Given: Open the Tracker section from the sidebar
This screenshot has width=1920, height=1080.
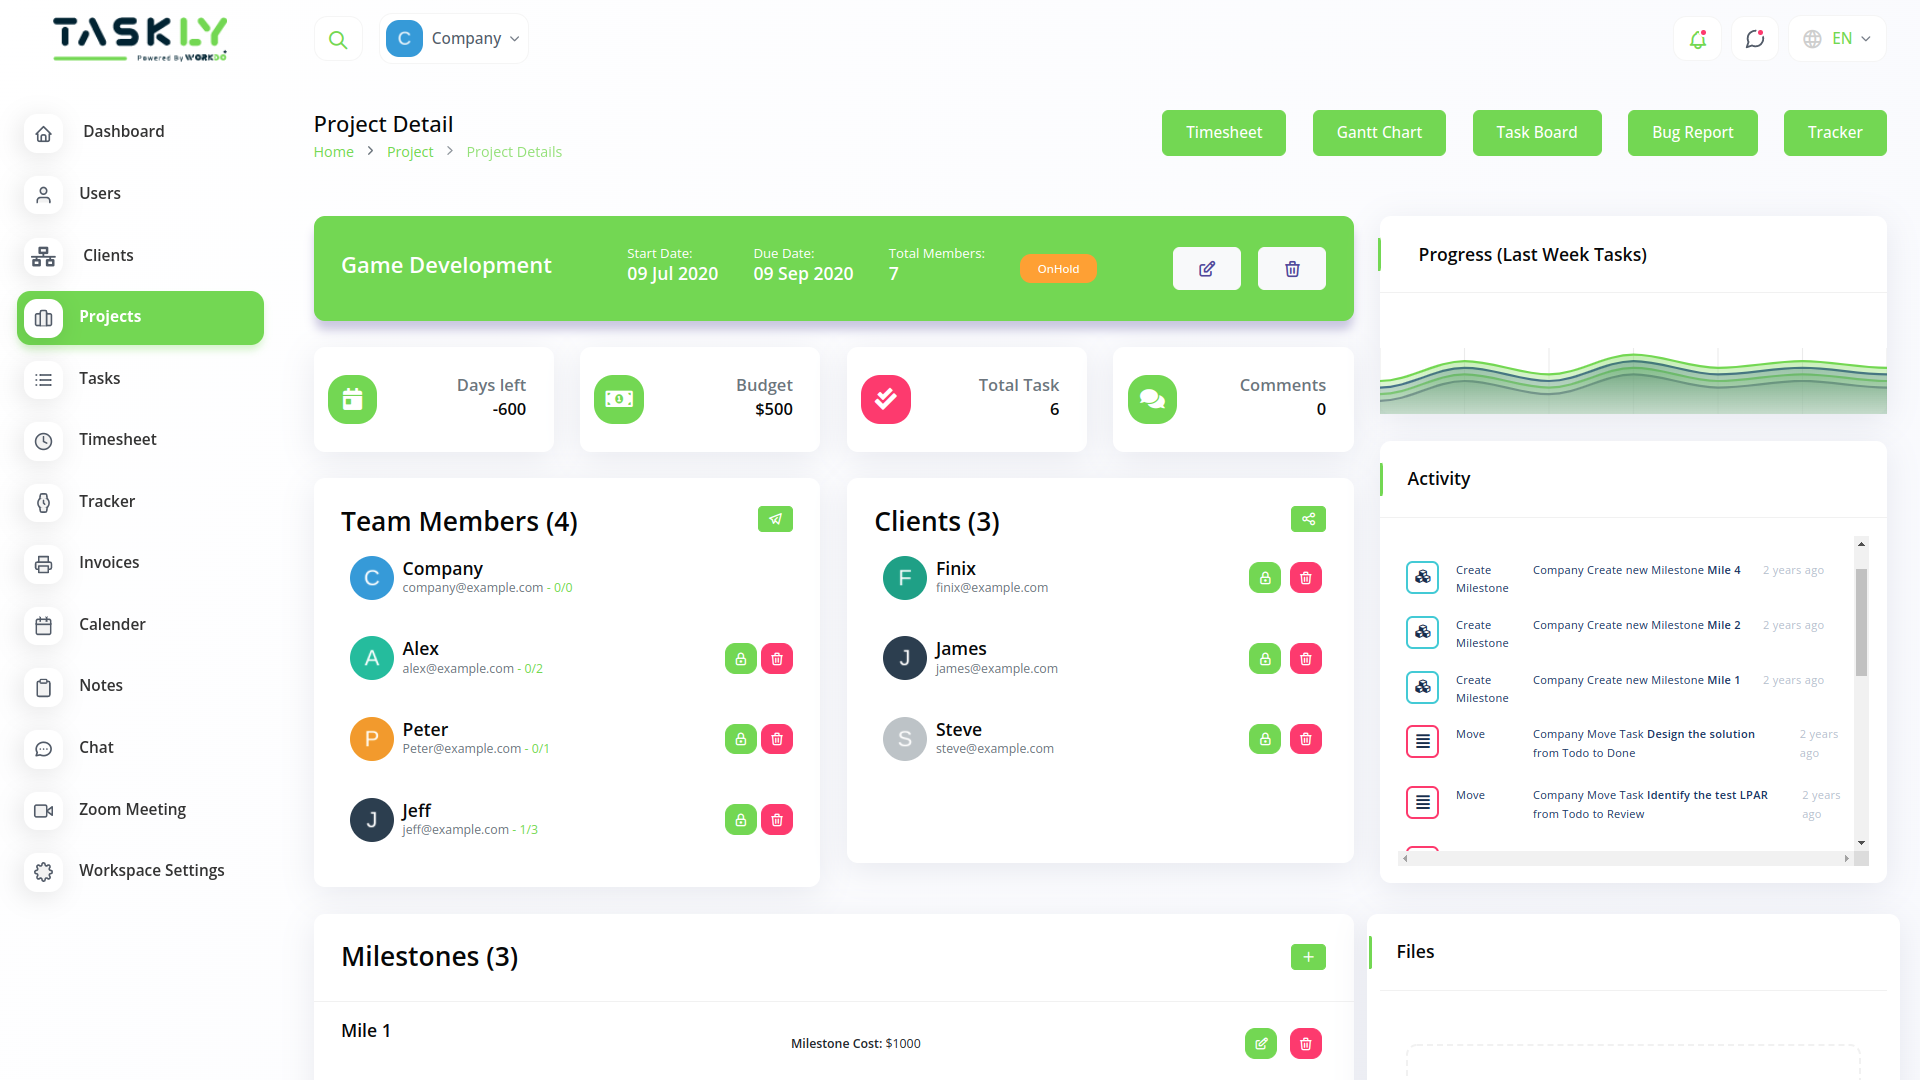Looking at the screenshot, I should [43, 503].
